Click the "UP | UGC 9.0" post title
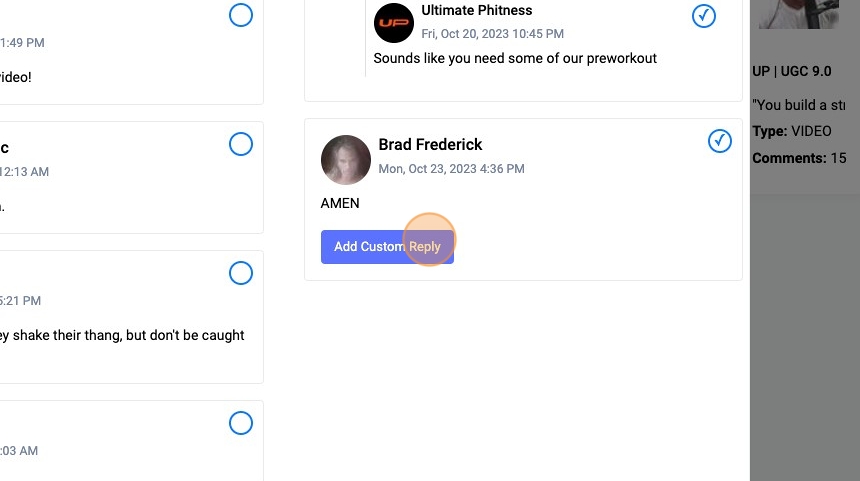 [791, 72]
